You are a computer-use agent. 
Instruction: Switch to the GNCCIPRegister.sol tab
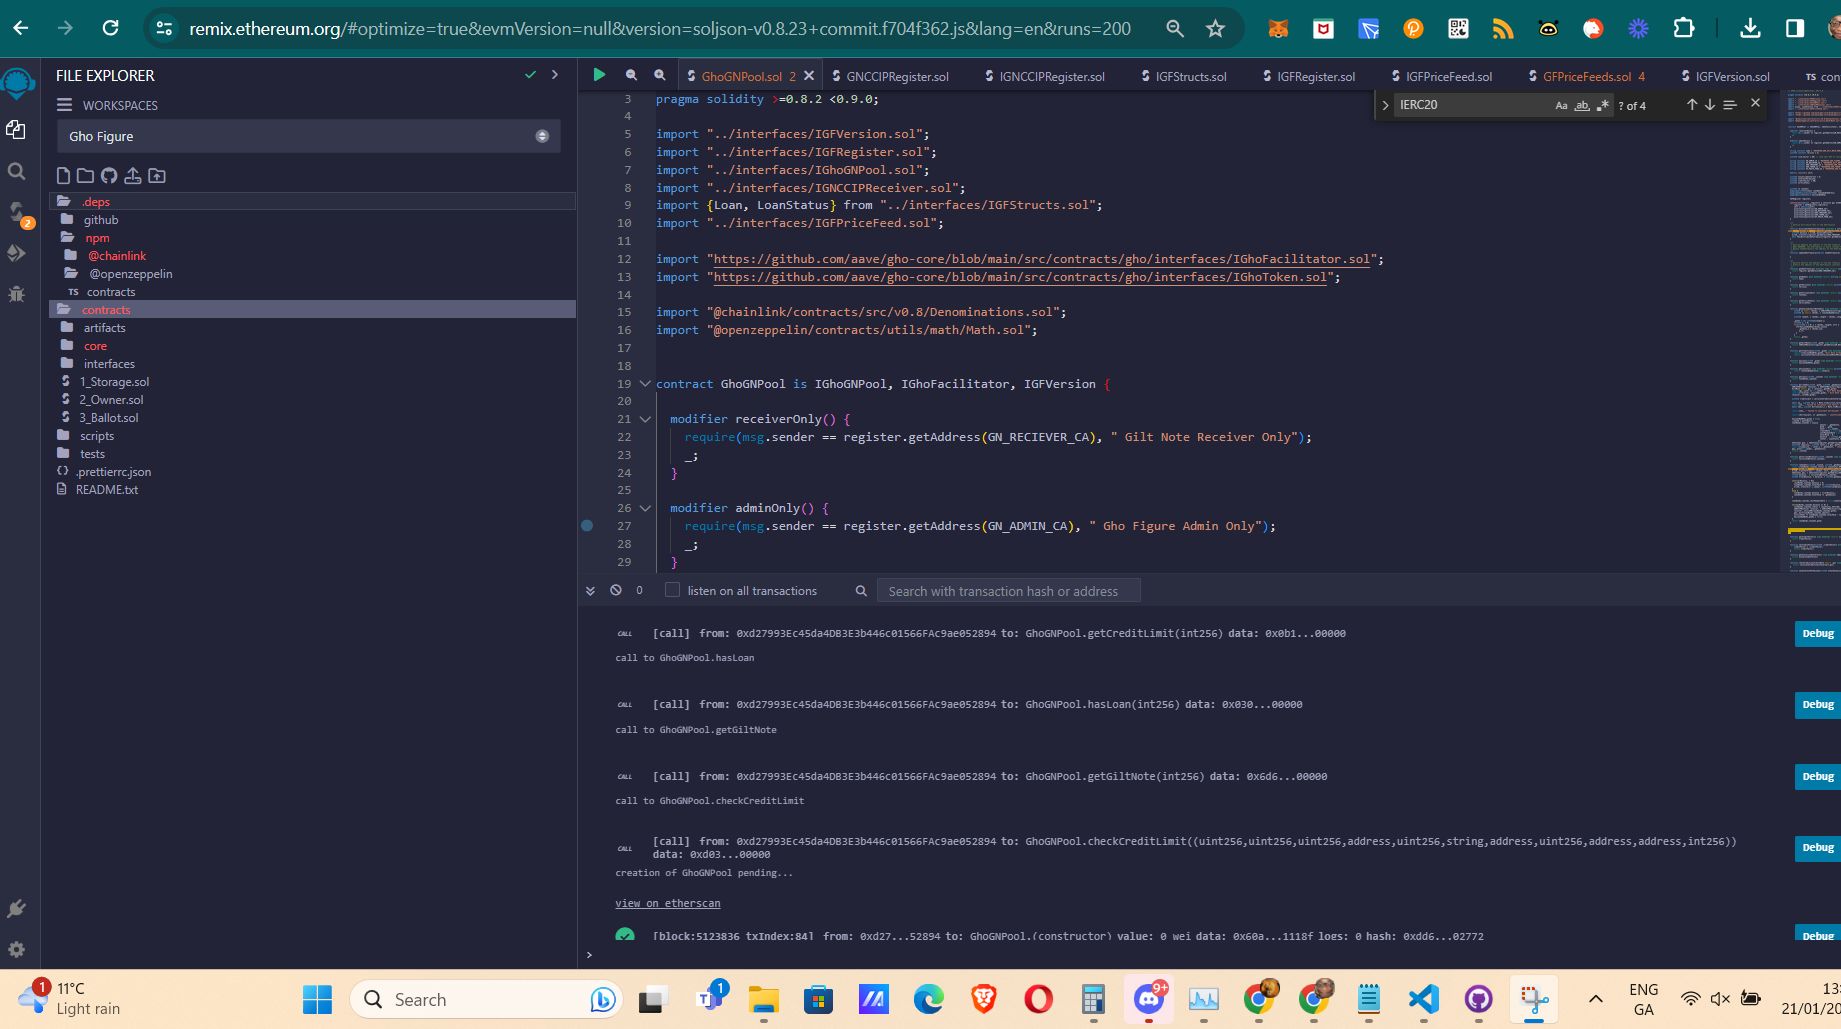(x=890, y=76)
